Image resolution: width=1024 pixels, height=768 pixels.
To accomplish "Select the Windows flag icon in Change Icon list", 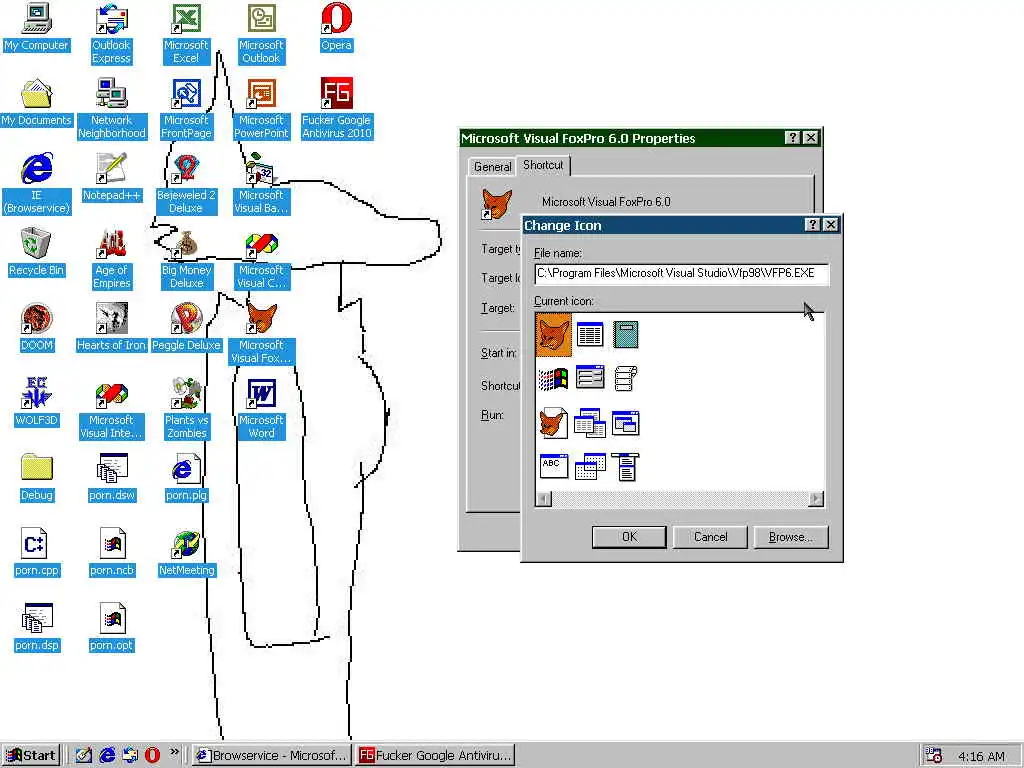I will pyautogui.click(x=553, y=378).
